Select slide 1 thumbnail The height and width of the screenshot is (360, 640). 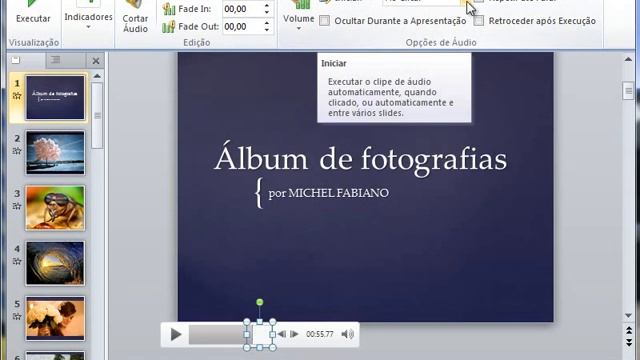56,97
